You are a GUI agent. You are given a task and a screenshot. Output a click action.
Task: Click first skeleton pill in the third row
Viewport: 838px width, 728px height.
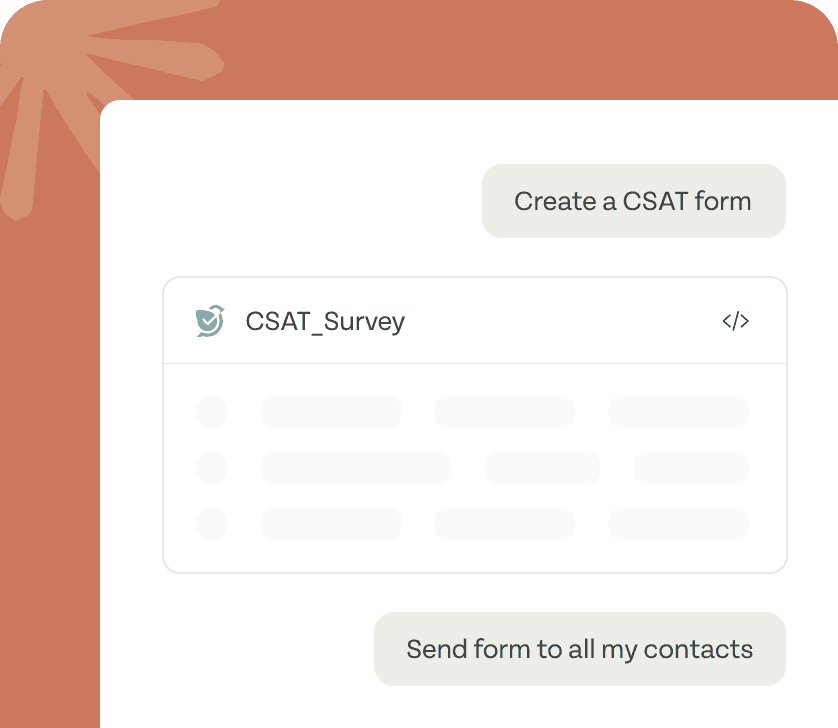pyautogui.click(x=331, y=524)
